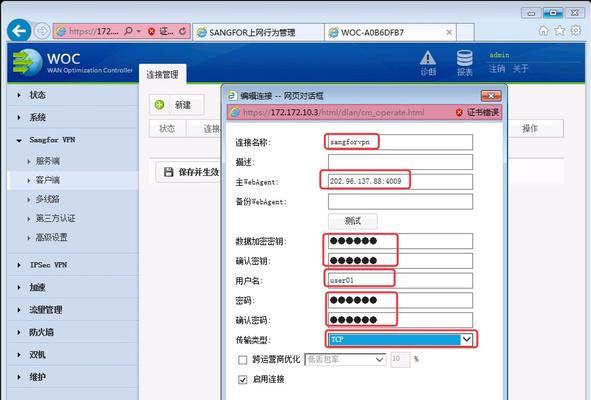Click the browser forward arrow button

coord(42,31)
